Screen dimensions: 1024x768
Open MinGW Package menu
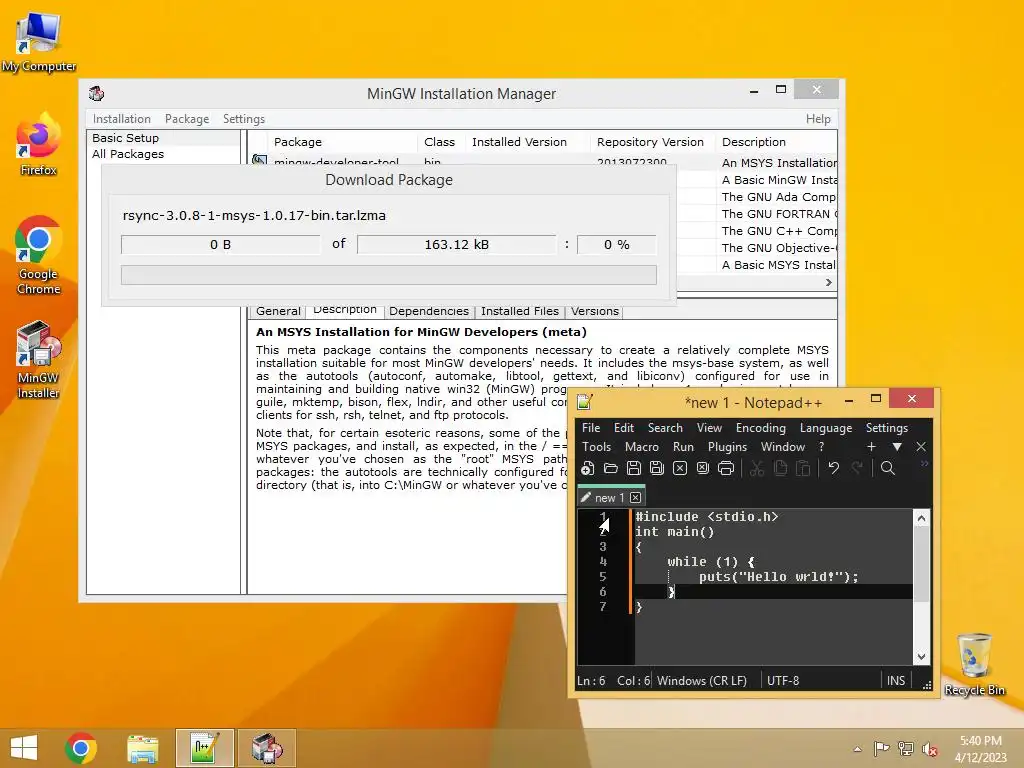187,119
